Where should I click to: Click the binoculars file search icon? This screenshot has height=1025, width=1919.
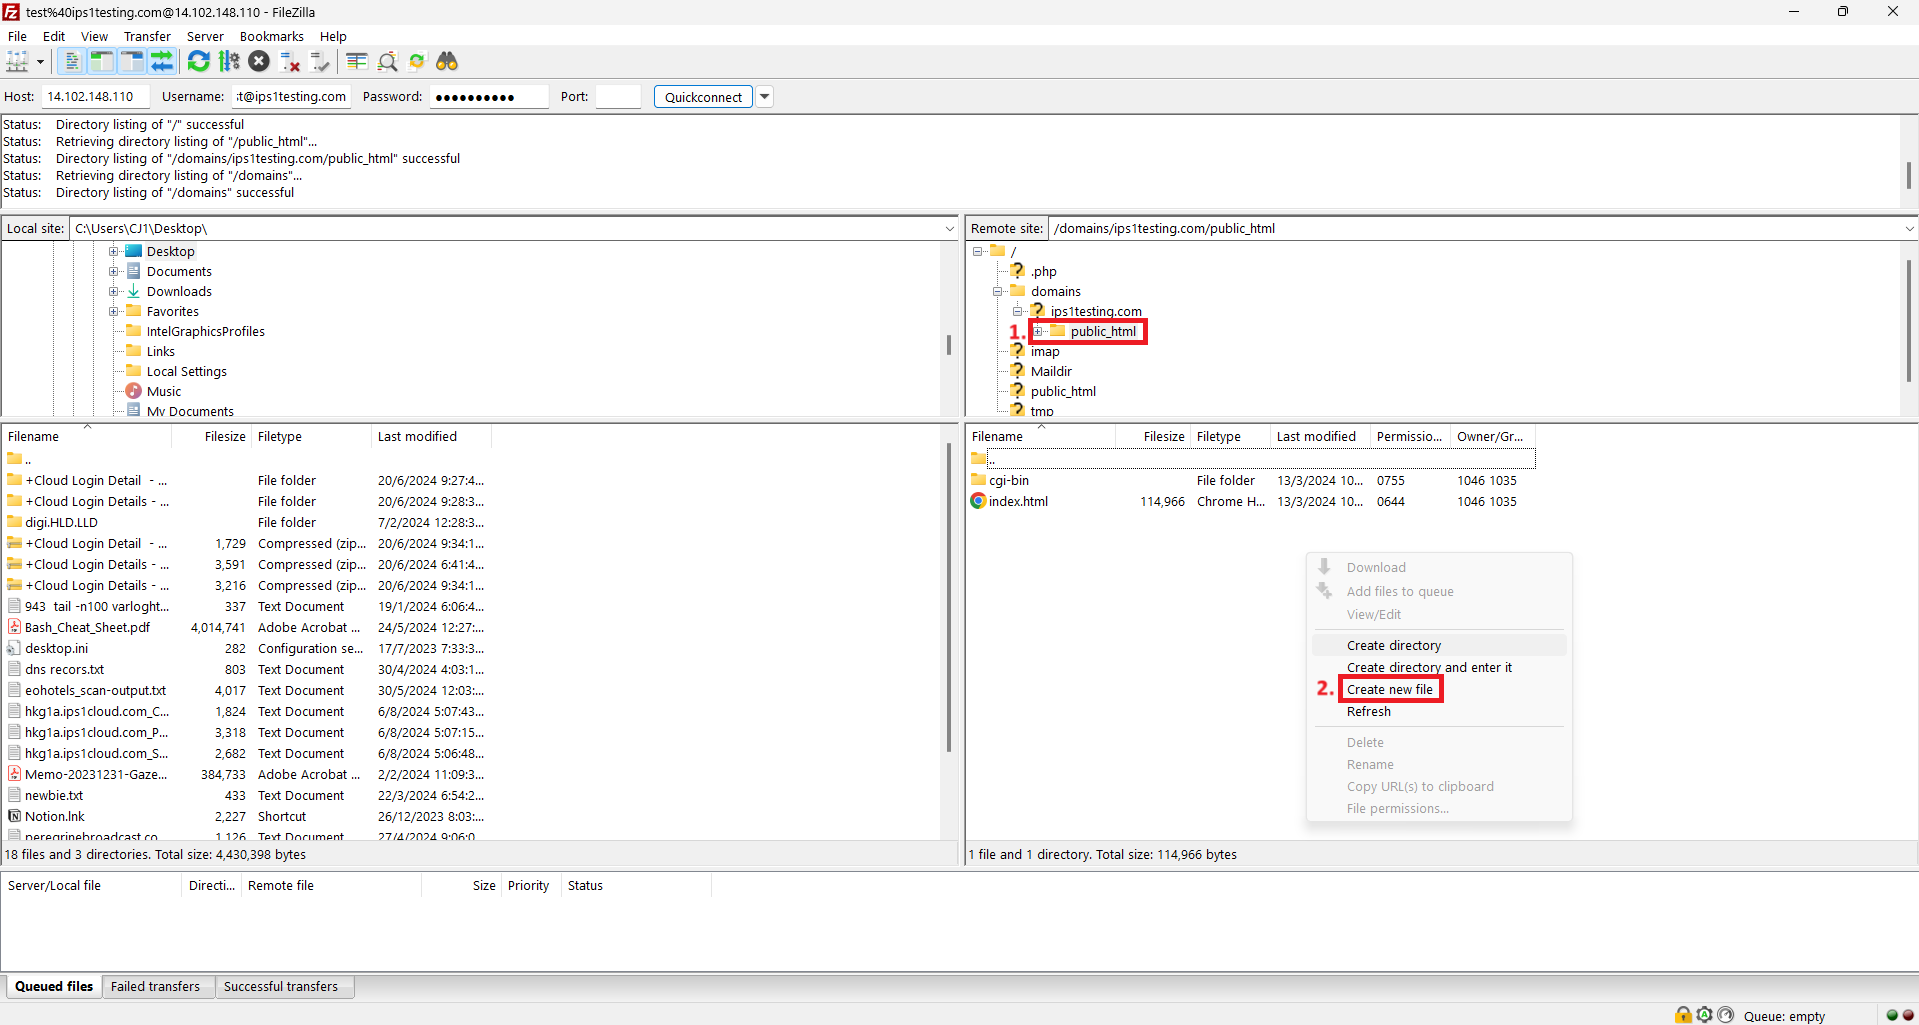pyautogui.click(x=447, y=62)
